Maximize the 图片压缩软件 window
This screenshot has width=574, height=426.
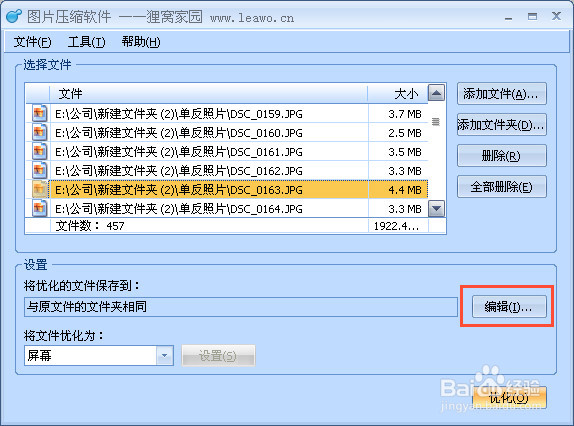(532, 16)
